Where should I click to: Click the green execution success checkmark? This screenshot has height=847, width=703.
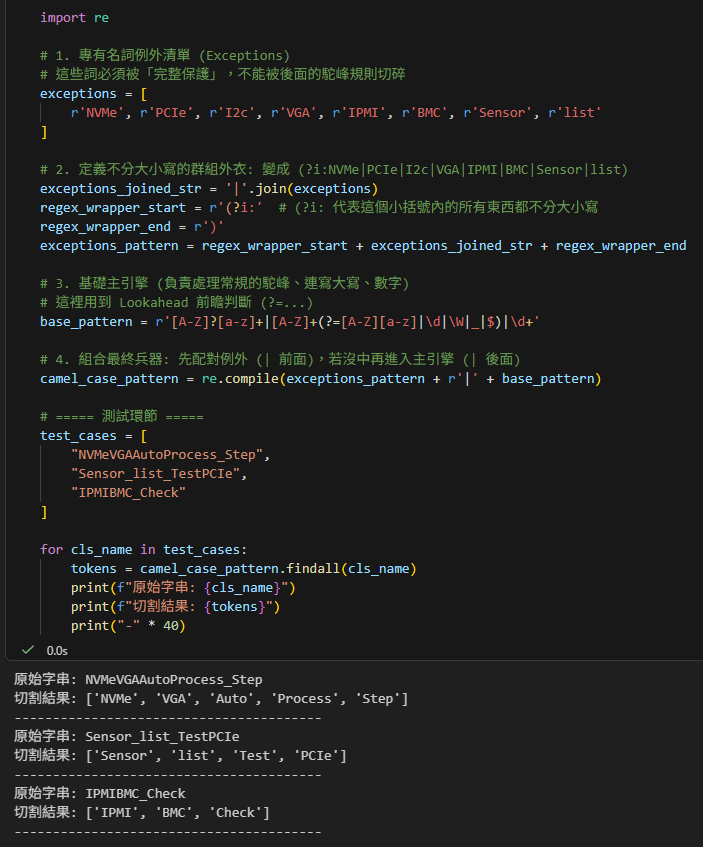point(27,650)
